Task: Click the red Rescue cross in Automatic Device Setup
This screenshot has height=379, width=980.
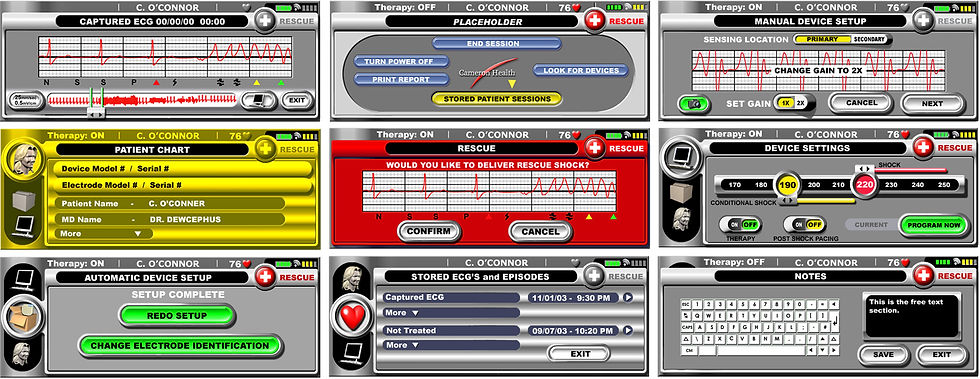Action: (265, 276)
